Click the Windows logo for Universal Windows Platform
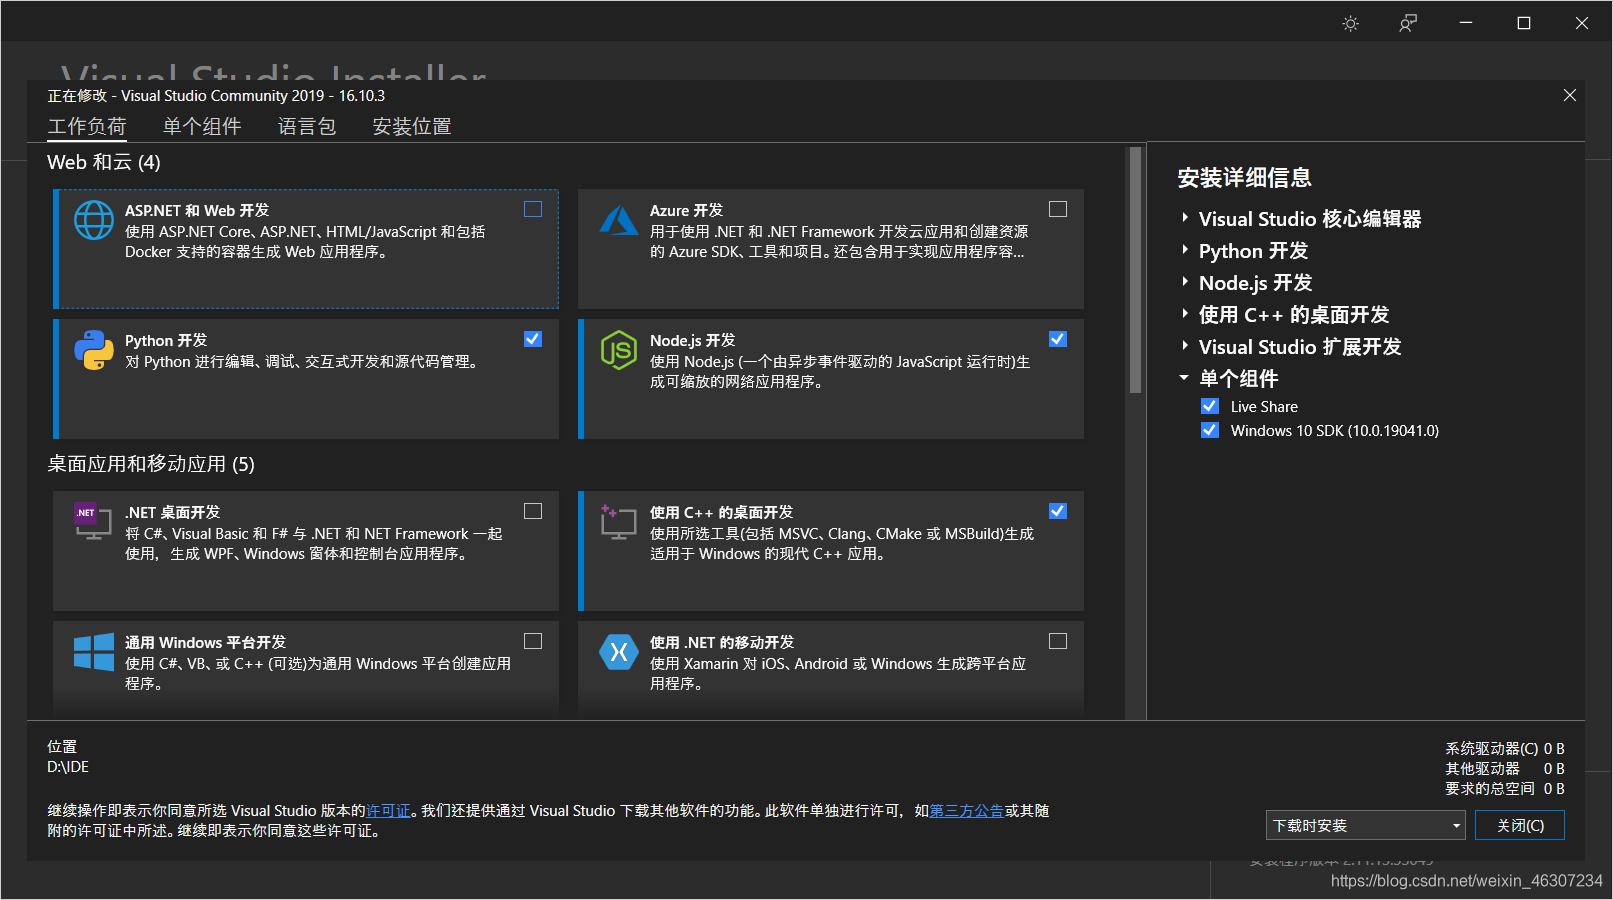1613x900 pixels. [x=94, y=652]
